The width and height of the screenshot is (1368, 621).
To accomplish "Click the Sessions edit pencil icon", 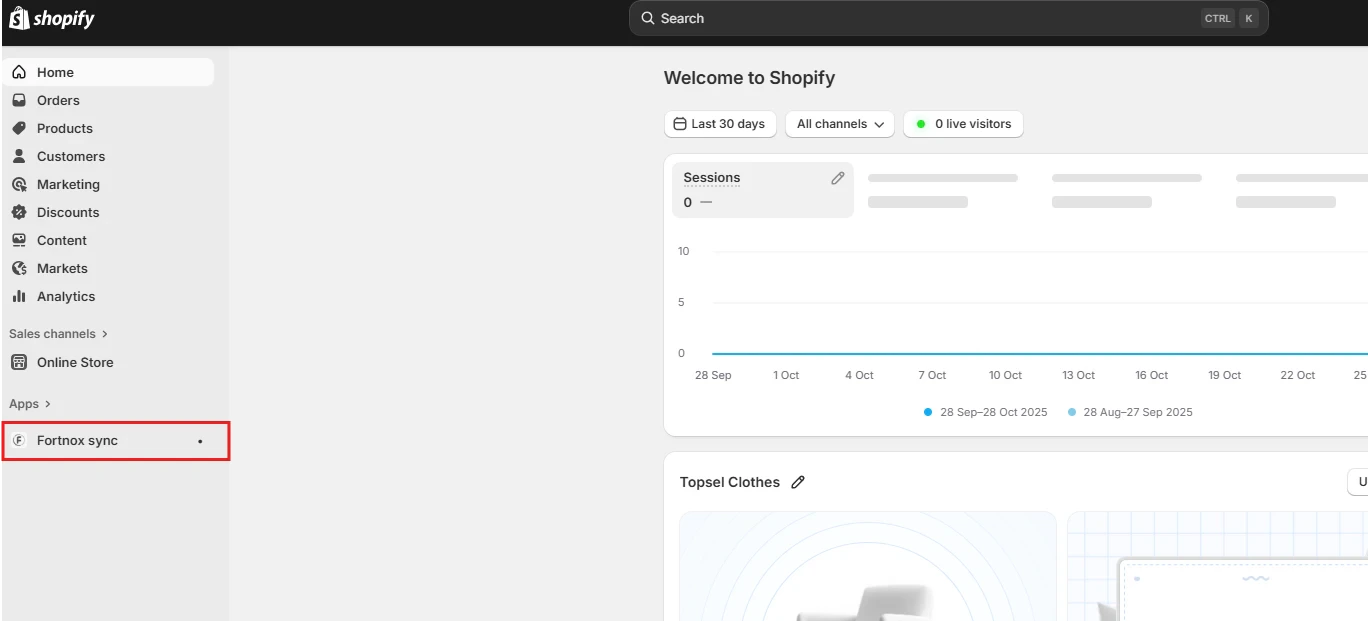I will pyautogui.click(x=838, y=178).
